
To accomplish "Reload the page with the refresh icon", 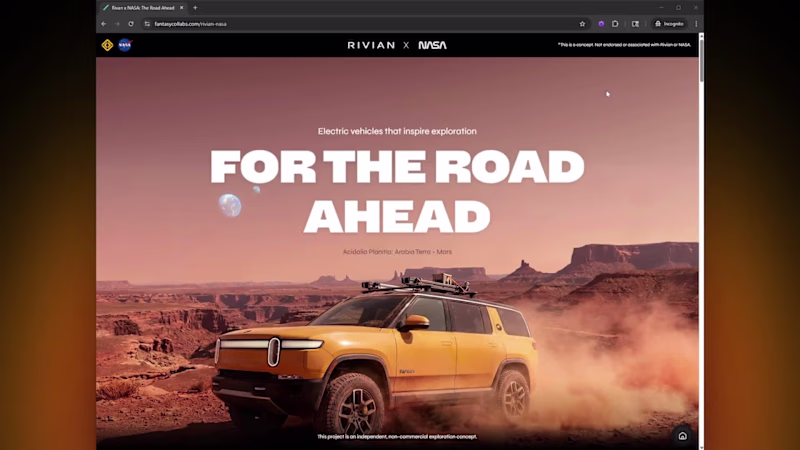I will click(131, 24).
